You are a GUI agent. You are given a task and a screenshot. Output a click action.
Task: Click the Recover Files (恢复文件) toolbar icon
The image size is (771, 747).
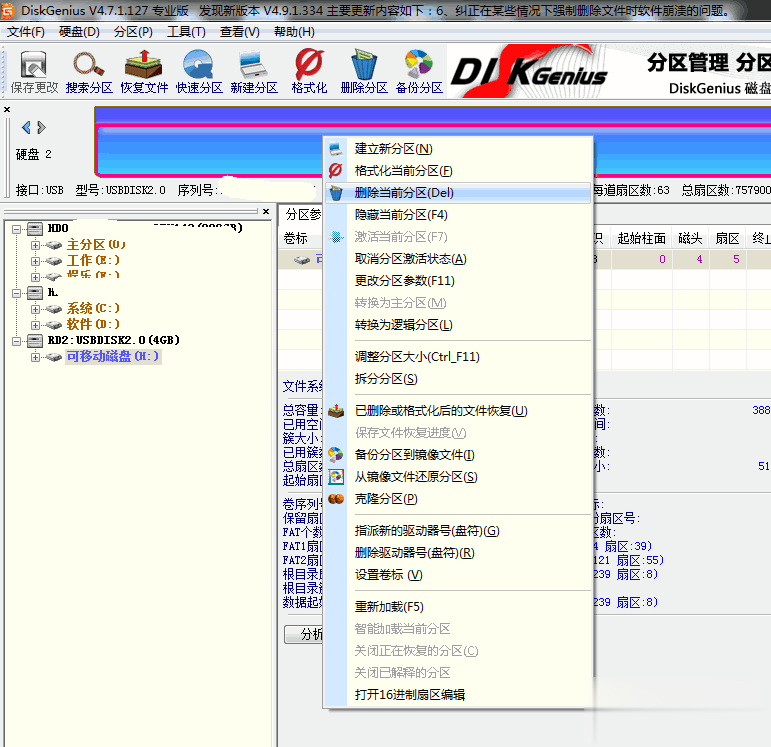[x=144, y=65]
